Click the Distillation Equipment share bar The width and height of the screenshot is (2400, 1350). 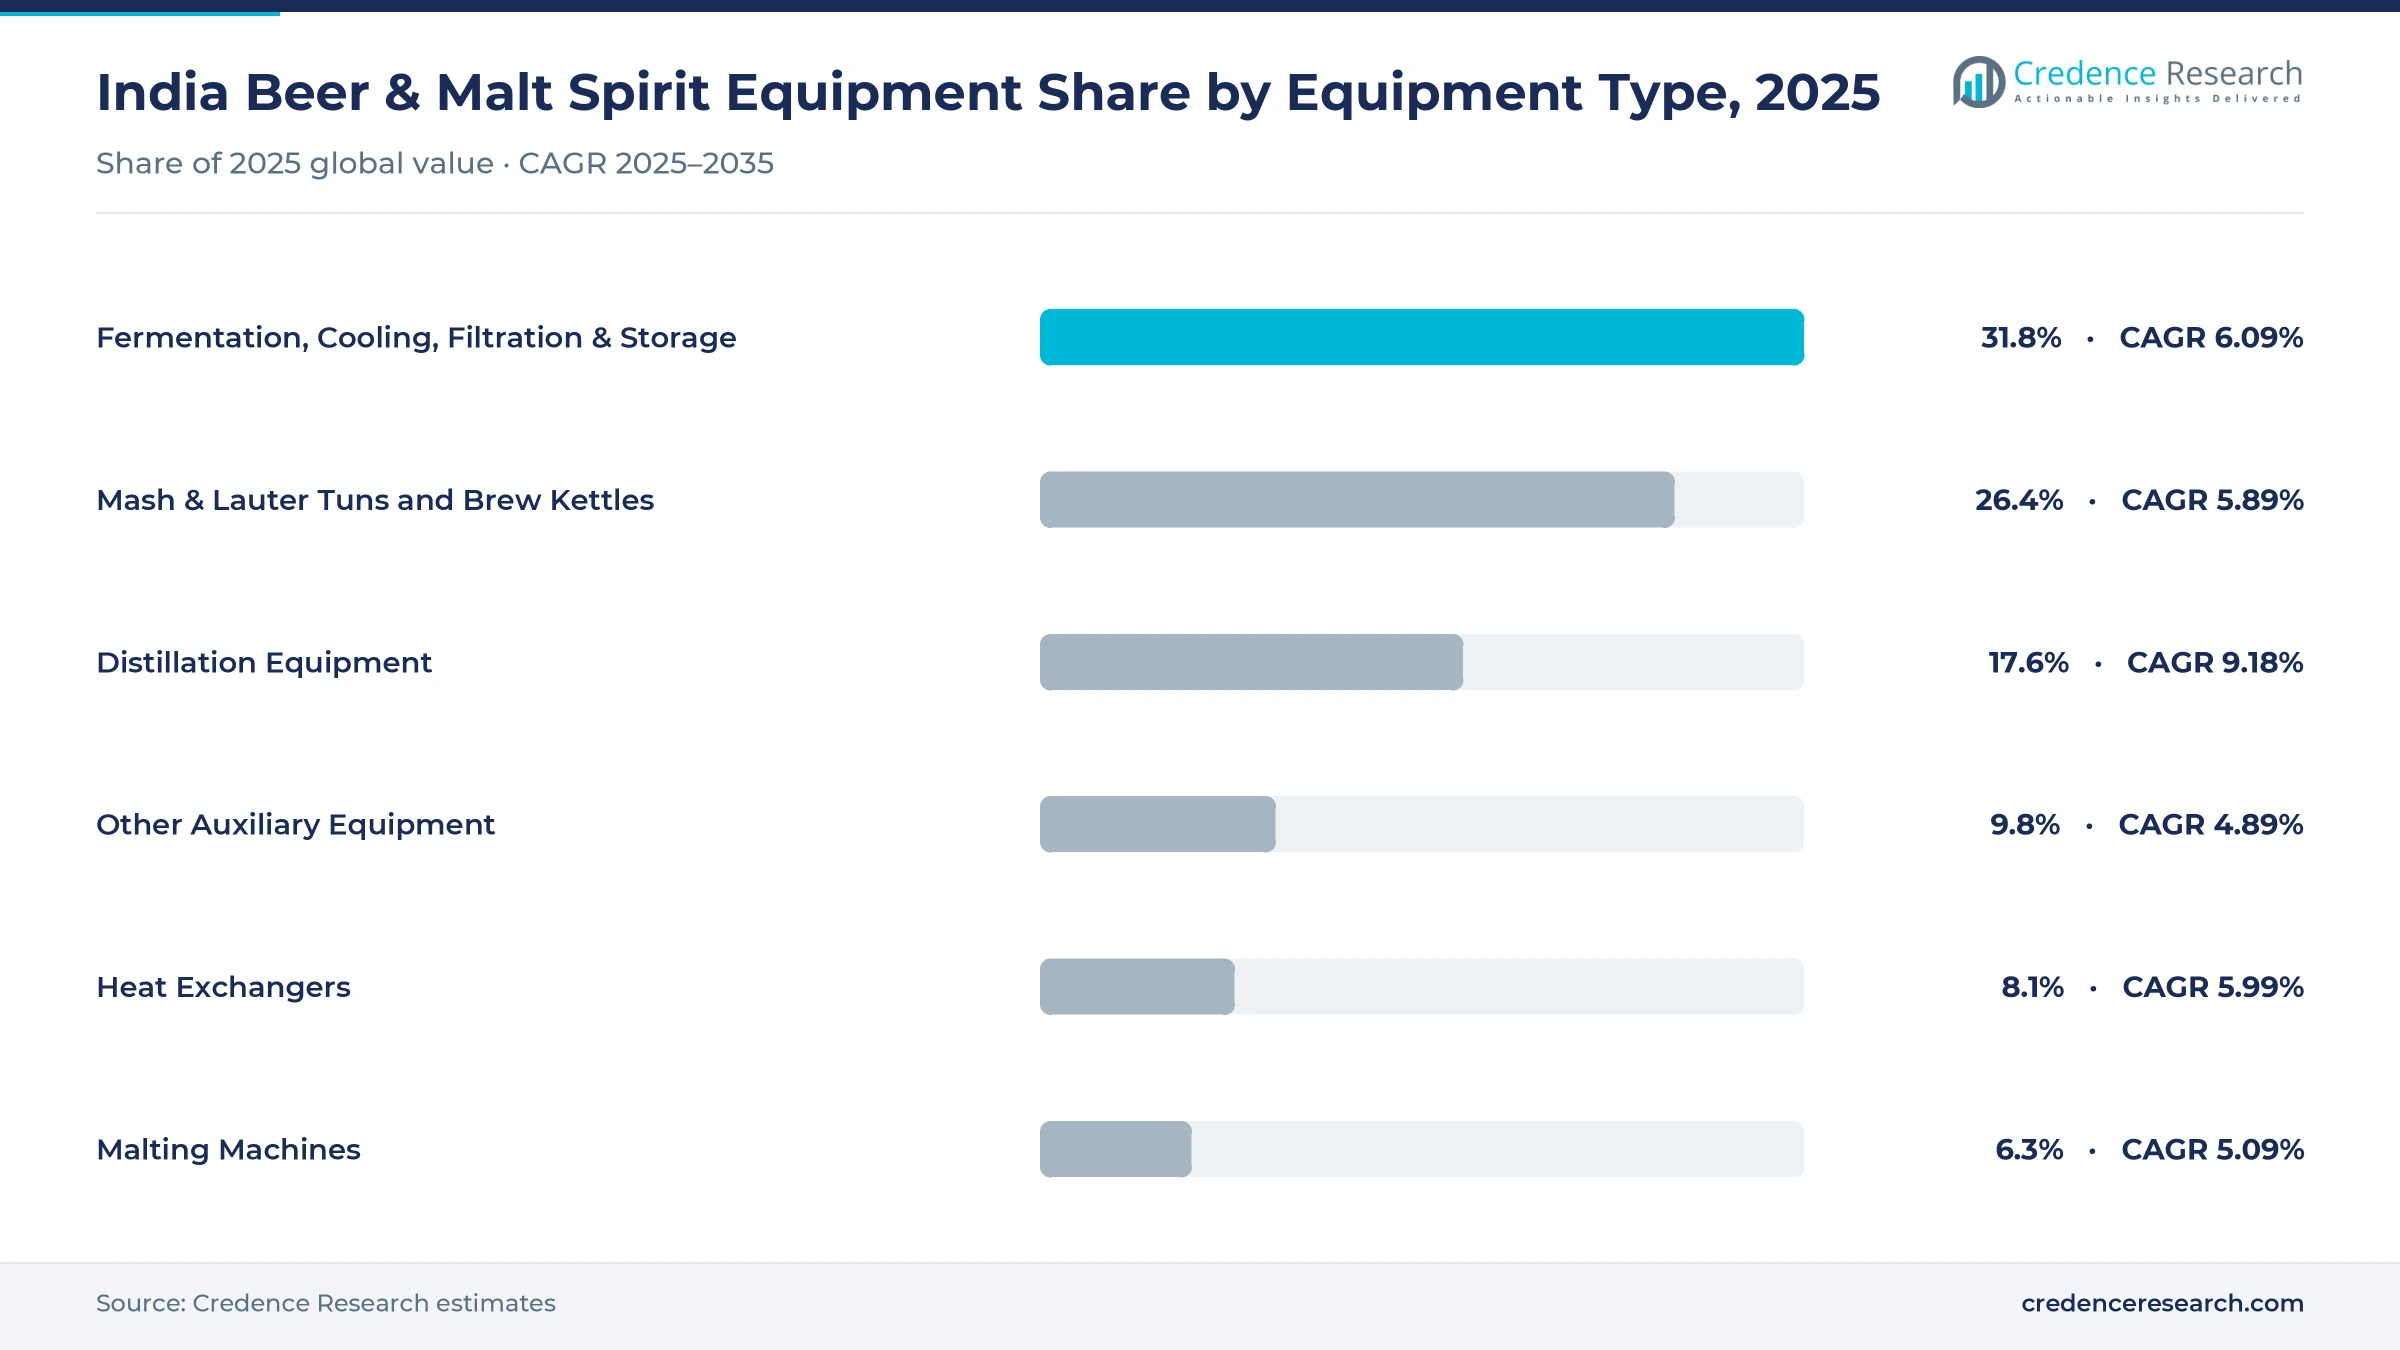pyautogui.click(x=1251, y=662)
